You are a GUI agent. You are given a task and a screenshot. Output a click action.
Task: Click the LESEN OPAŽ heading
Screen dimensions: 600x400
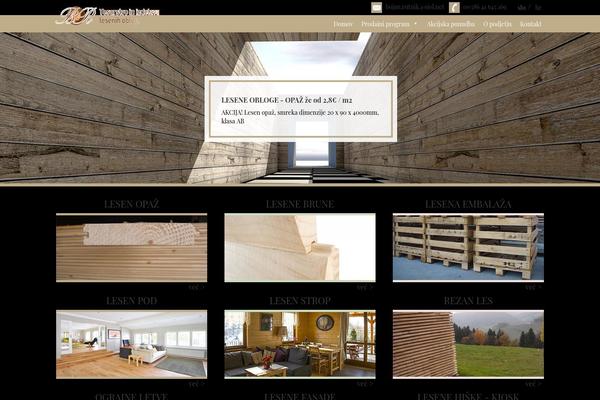pos(131,204)
